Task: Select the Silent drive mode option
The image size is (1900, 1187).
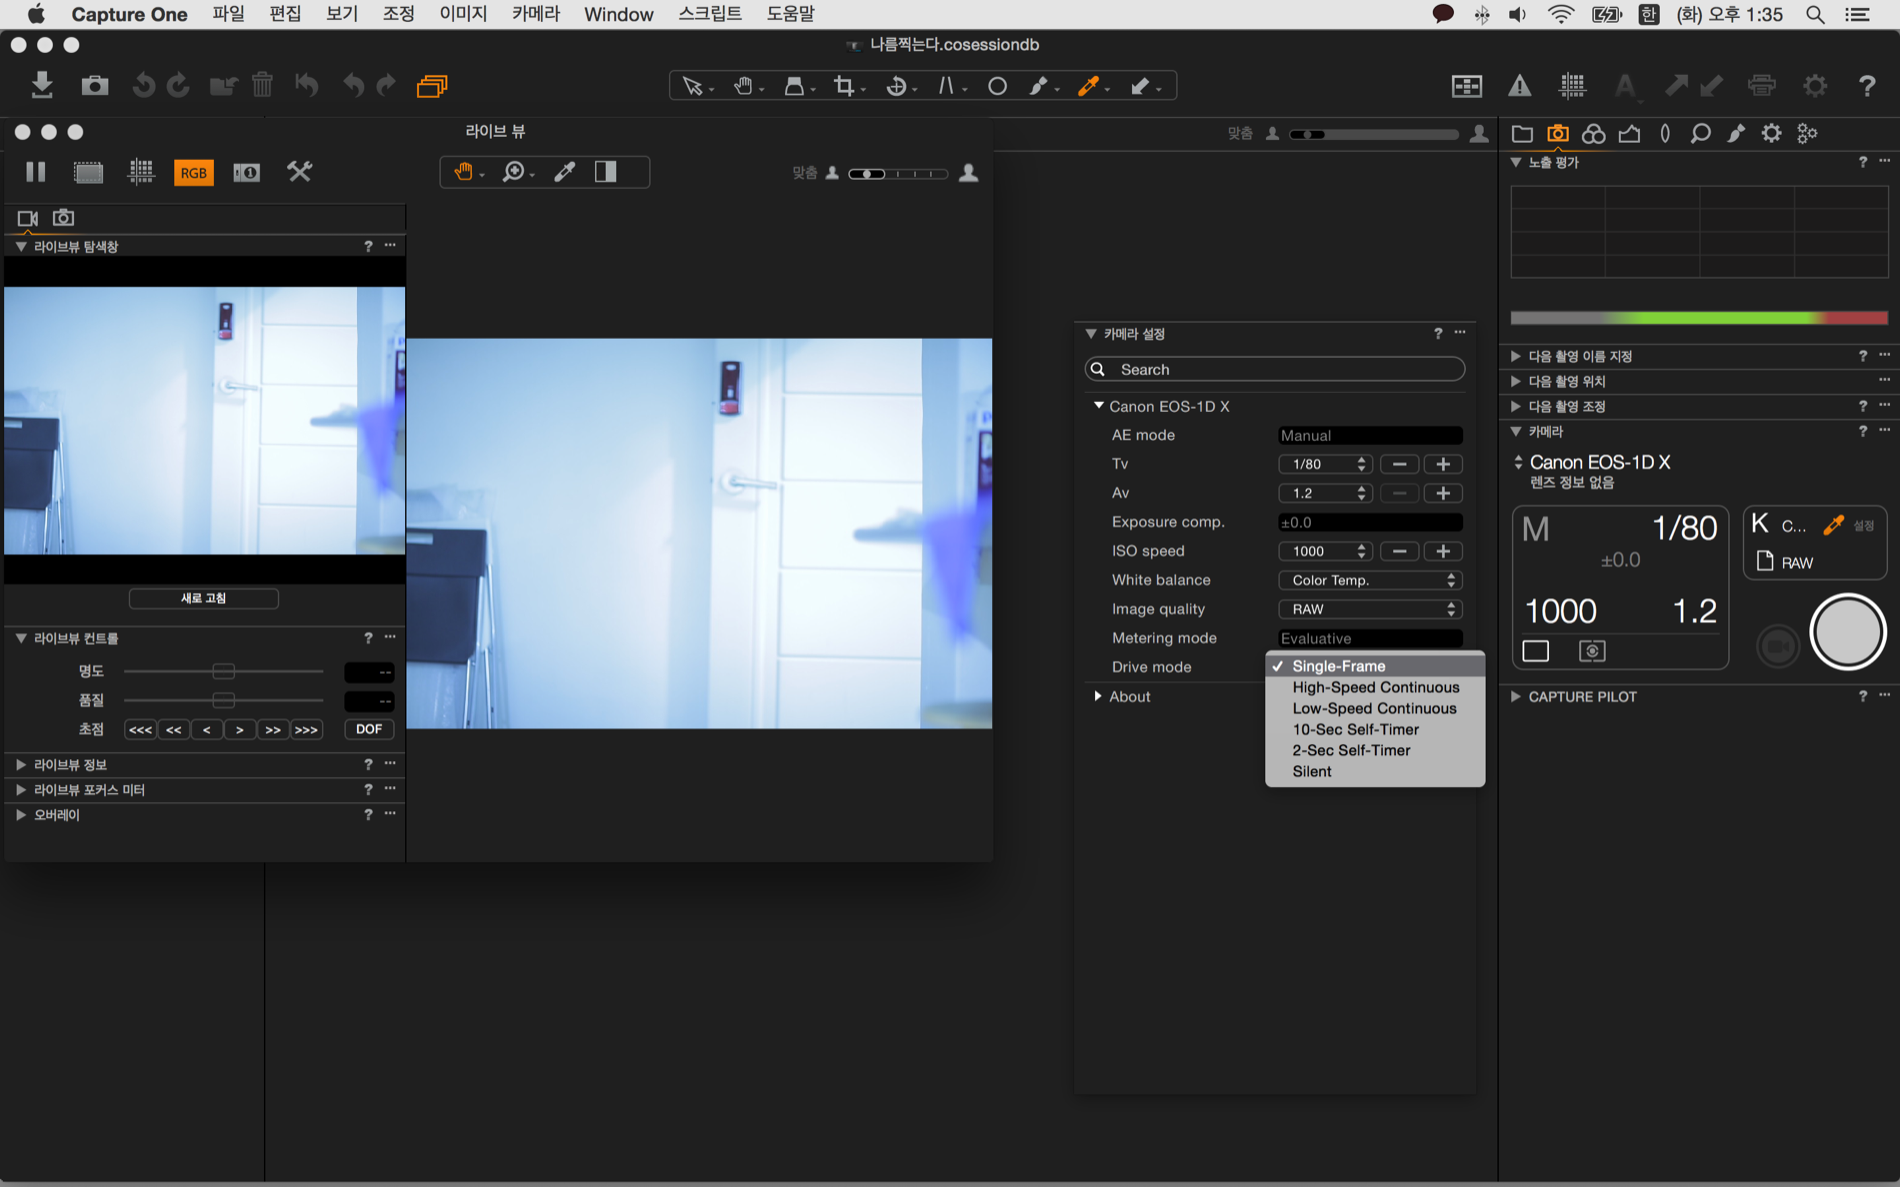Action: [1311, 771]
